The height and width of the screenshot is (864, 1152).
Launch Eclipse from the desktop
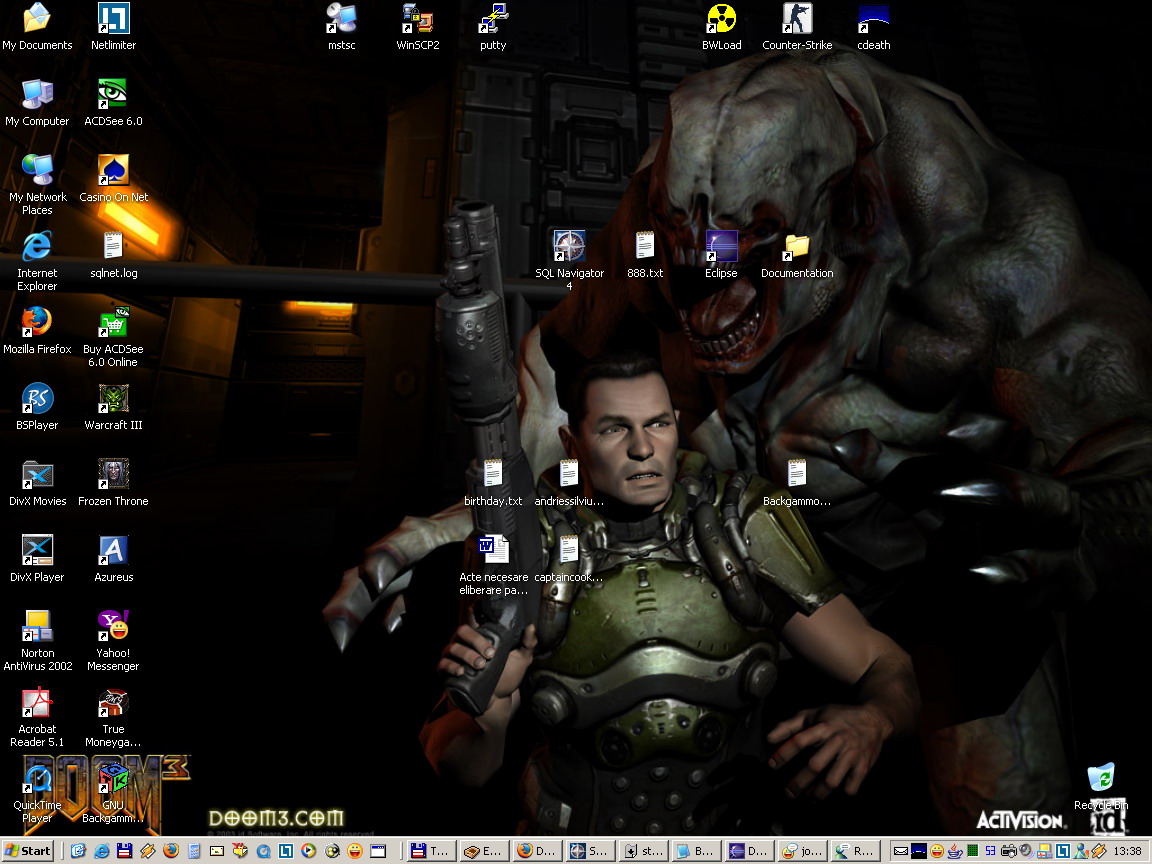(721, 255)
